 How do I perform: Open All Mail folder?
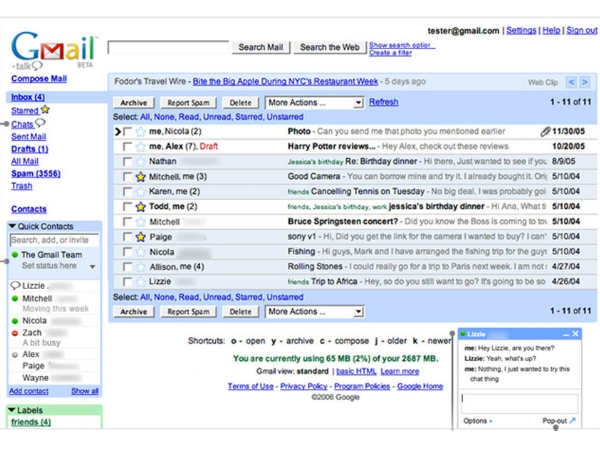tap(25, 161)
